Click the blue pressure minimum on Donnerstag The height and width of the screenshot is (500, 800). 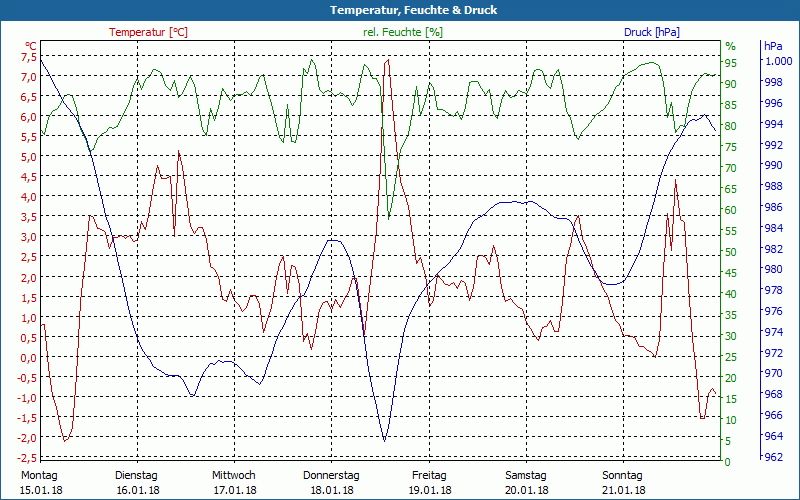point(385,440)
